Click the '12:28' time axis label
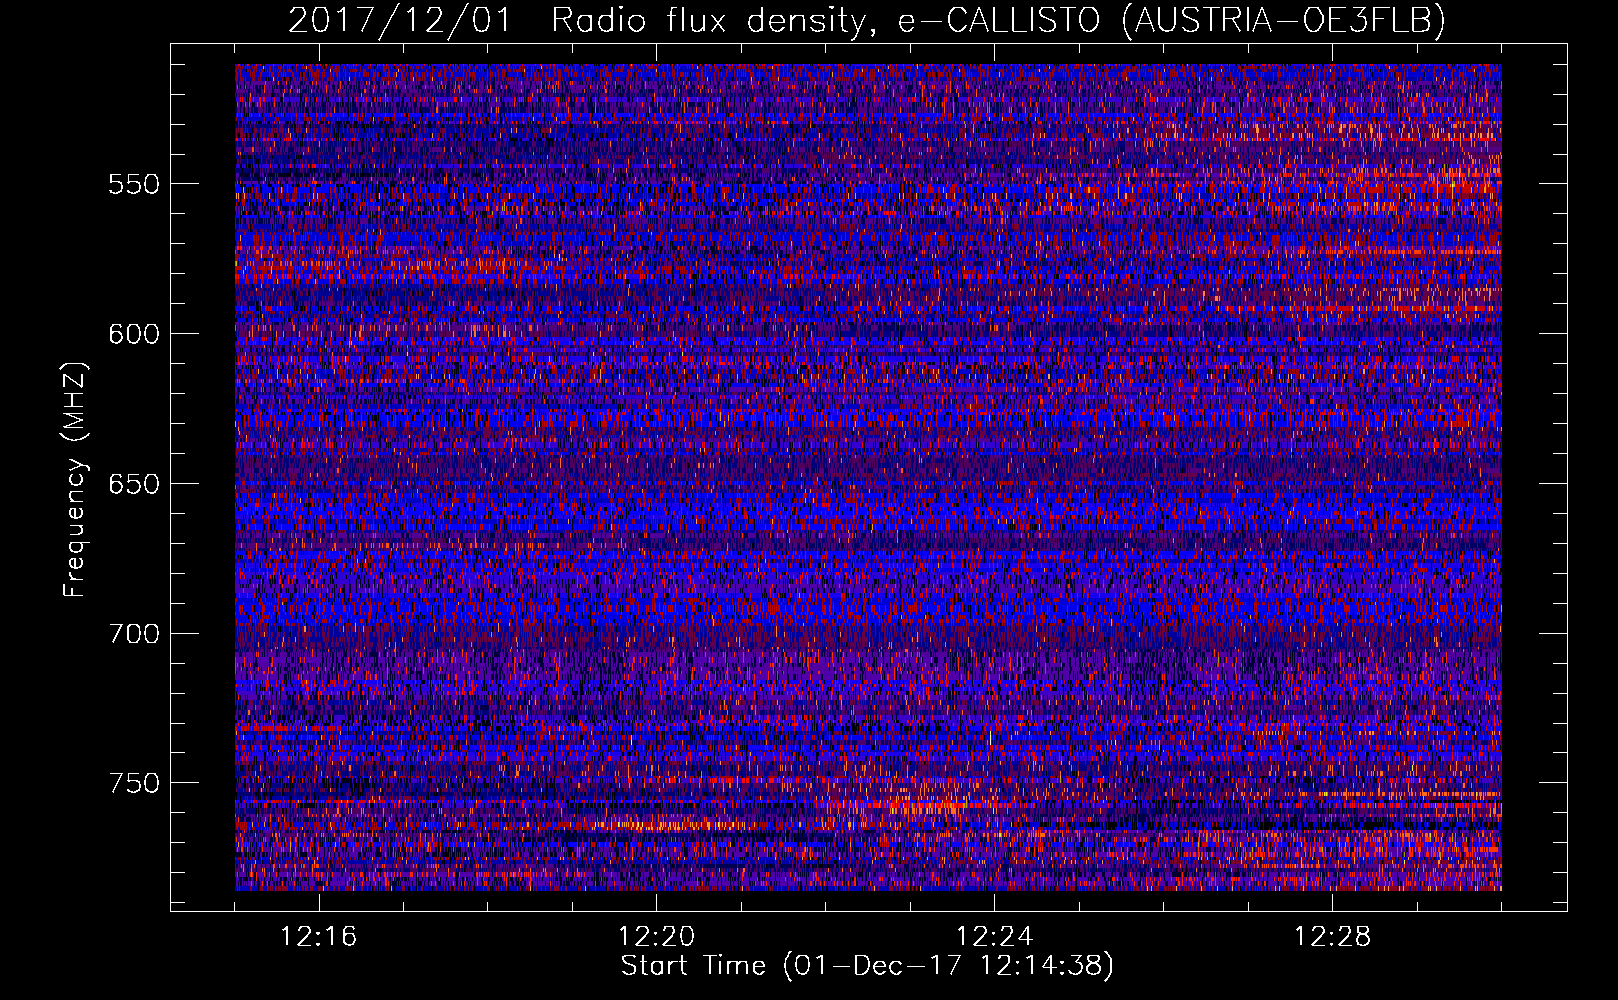1618x1000 pixels. click(x=1333, y=937)
